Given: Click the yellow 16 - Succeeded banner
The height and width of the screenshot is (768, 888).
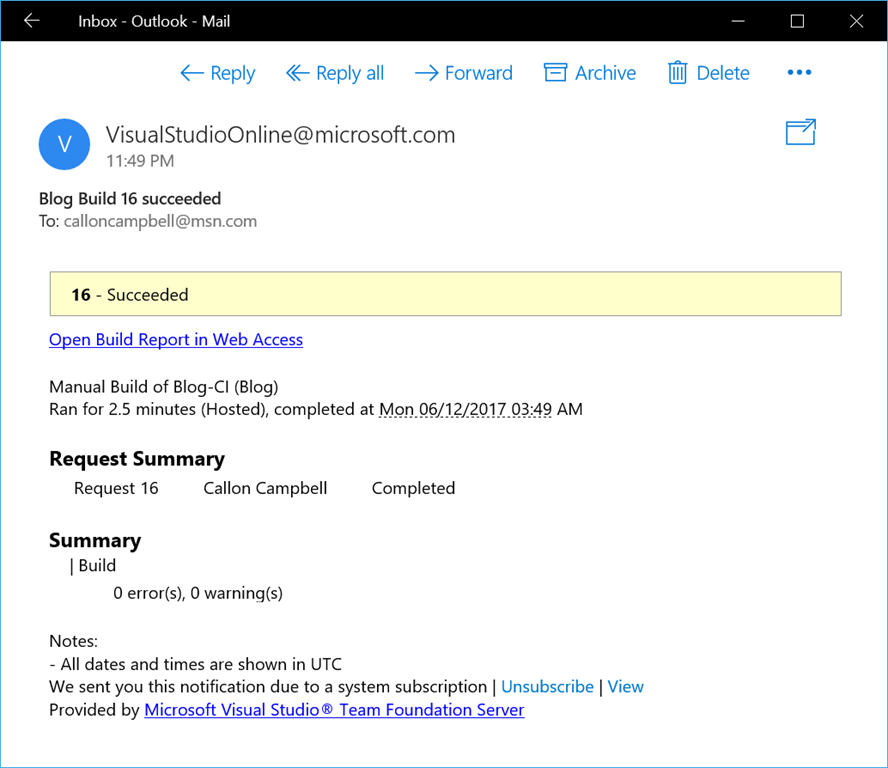Looking at the screenshot, I should [x=445, y=295].
